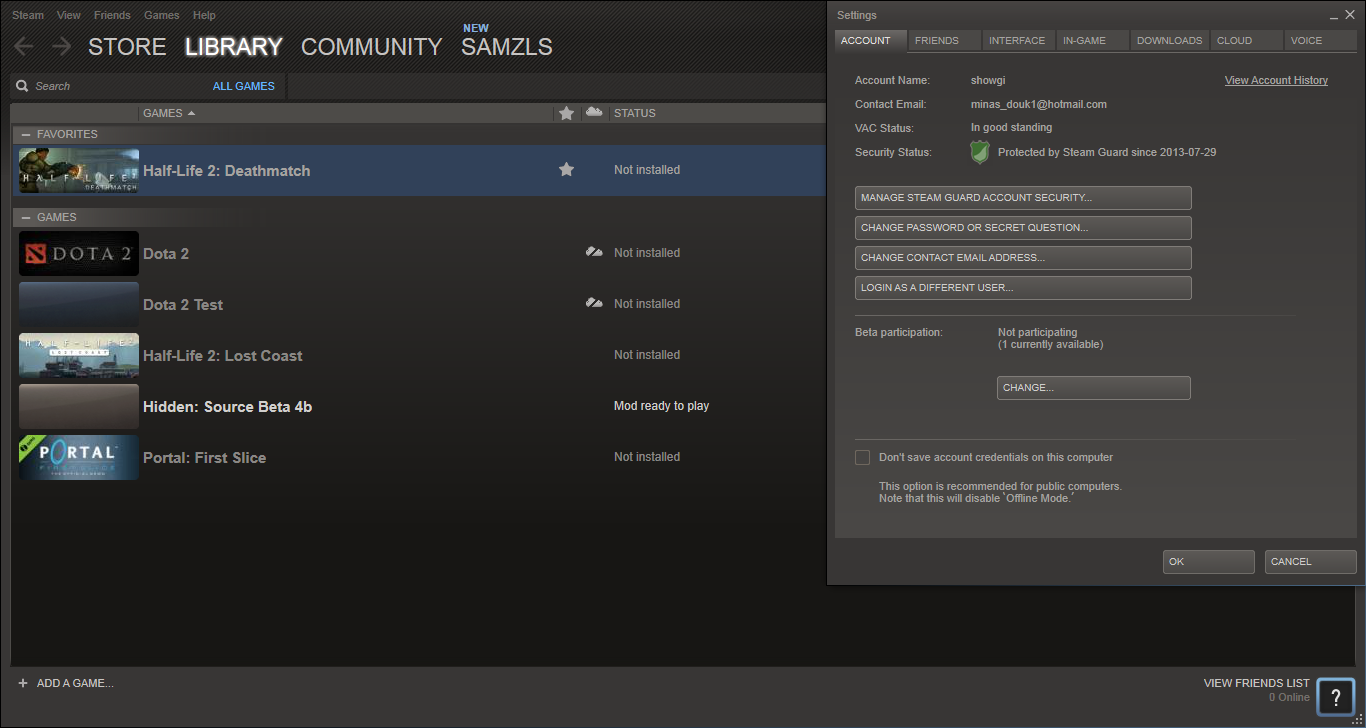Viewport: 1366px width, 728px height.
Task: Open help with the question mark icon
Action: click(x=1335, y=697)
